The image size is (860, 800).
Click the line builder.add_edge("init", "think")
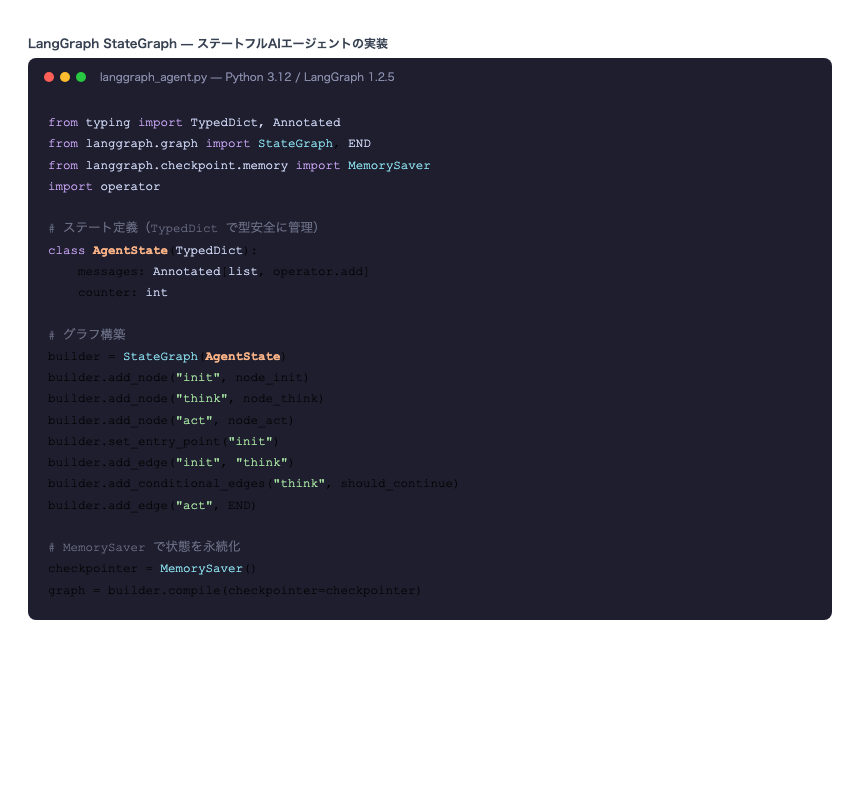point(171,463)
